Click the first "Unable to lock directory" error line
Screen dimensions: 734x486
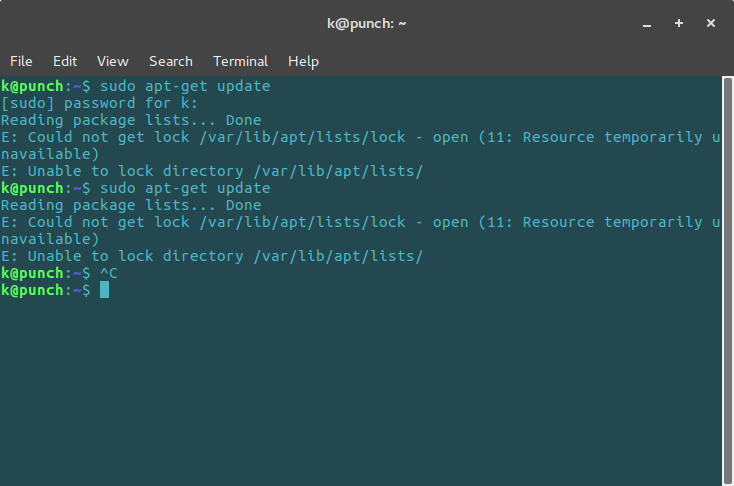pyautogui.click(x=212, y=171)
